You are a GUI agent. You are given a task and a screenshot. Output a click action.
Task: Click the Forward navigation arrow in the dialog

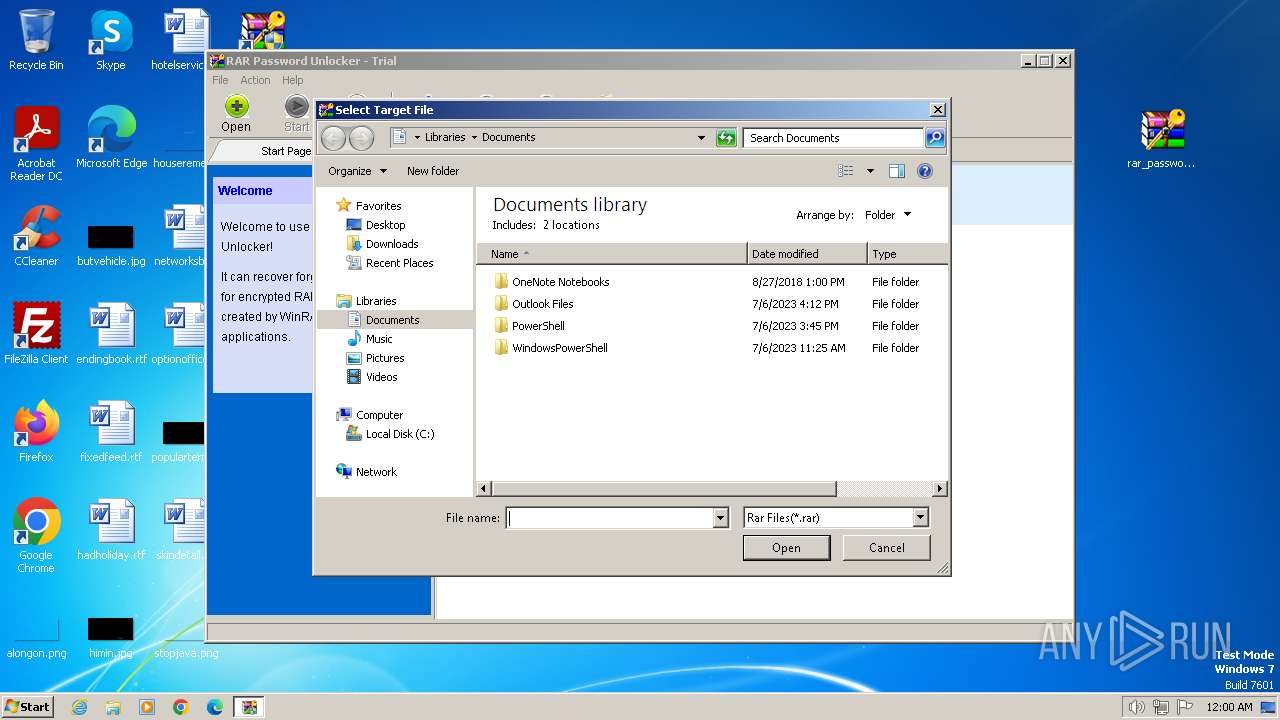pyautogui.click(x=361, y=138)
